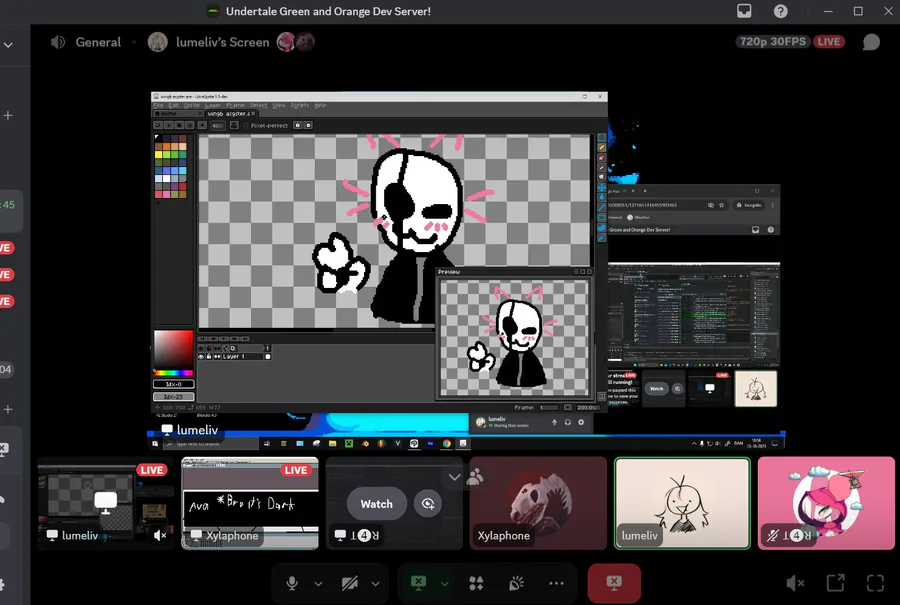
Task: Click the upper plus icon in sidebar
Action: click(8, 115)
